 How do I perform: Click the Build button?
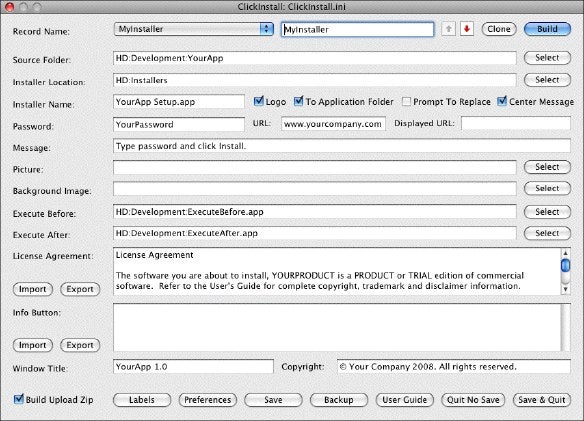click(x=547, y=29)
